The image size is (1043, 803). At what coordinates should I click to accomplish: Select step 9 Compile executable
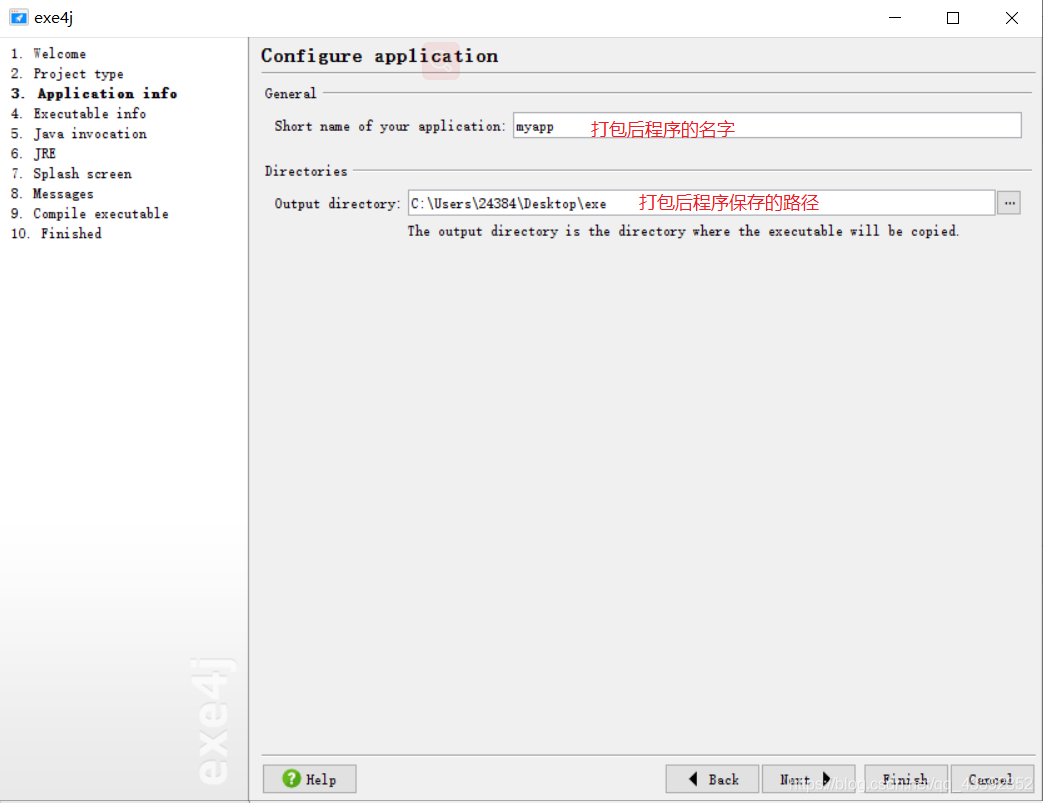tap(90, 214)
